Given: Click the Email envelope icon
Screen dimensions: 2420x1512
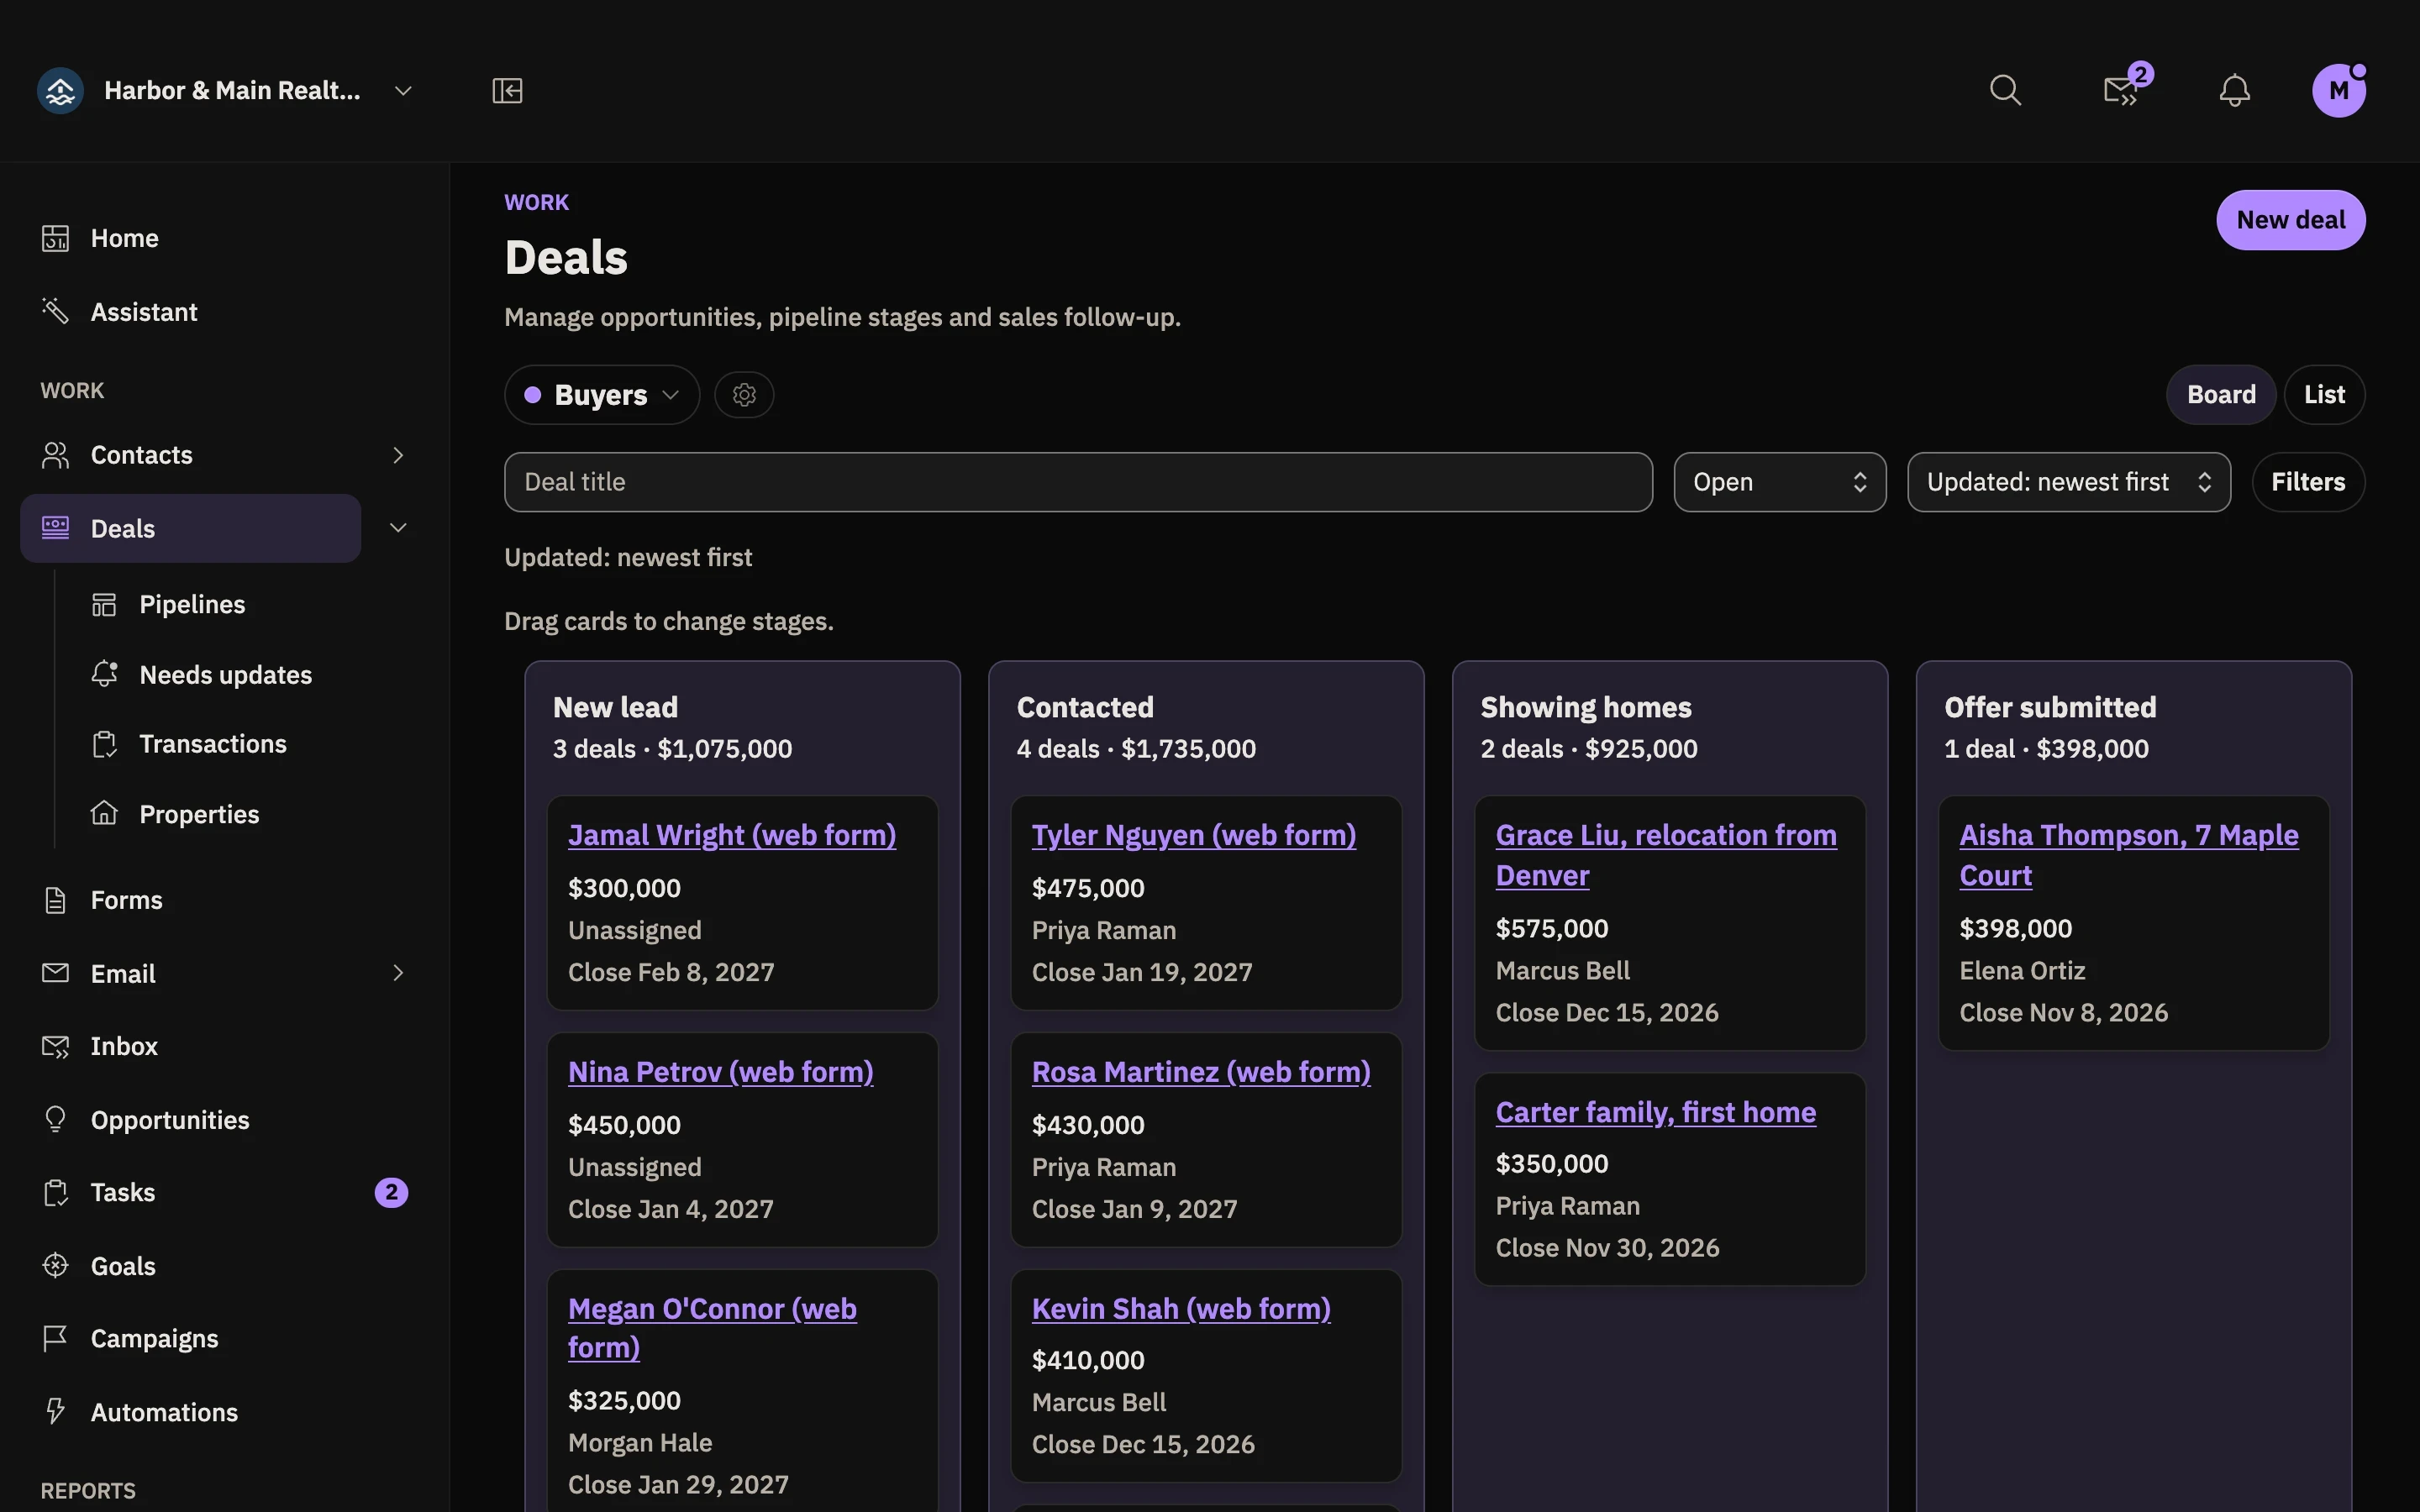Looking at the screenshot, I should point(55,973).
